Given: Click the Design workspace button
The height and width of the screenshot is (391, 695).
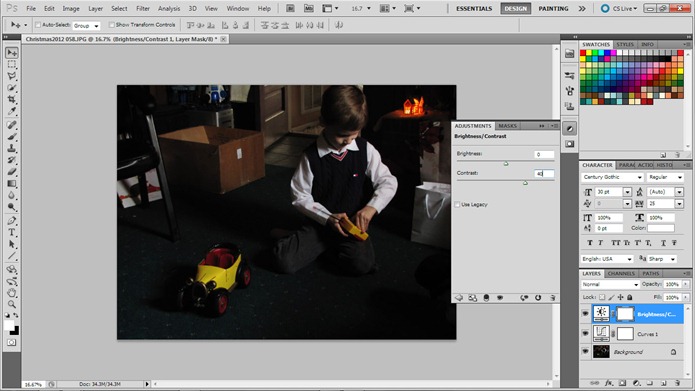Looking at the screenshot, I should point(515,8).
